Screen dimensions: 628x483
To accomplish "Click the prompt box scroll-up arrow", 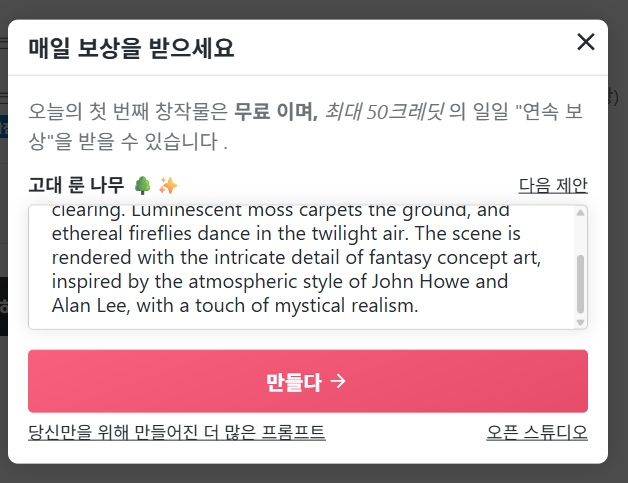I will point(580,212).
